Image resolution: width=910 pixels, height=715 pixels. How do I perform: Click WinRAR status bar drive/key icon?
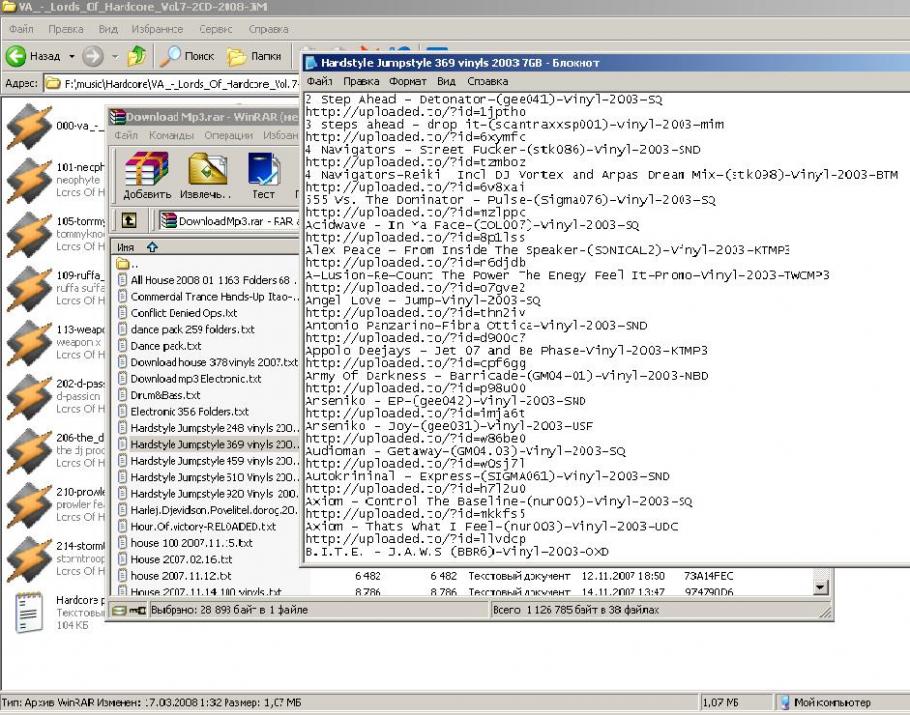(x=129, y=611)
